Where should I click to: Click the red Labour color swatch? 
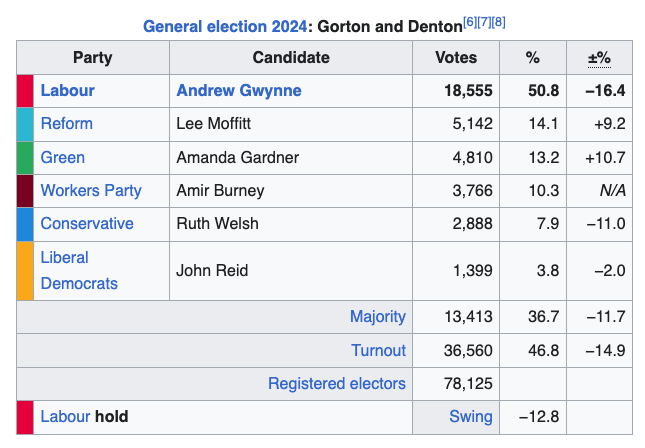tap(25, 91)
